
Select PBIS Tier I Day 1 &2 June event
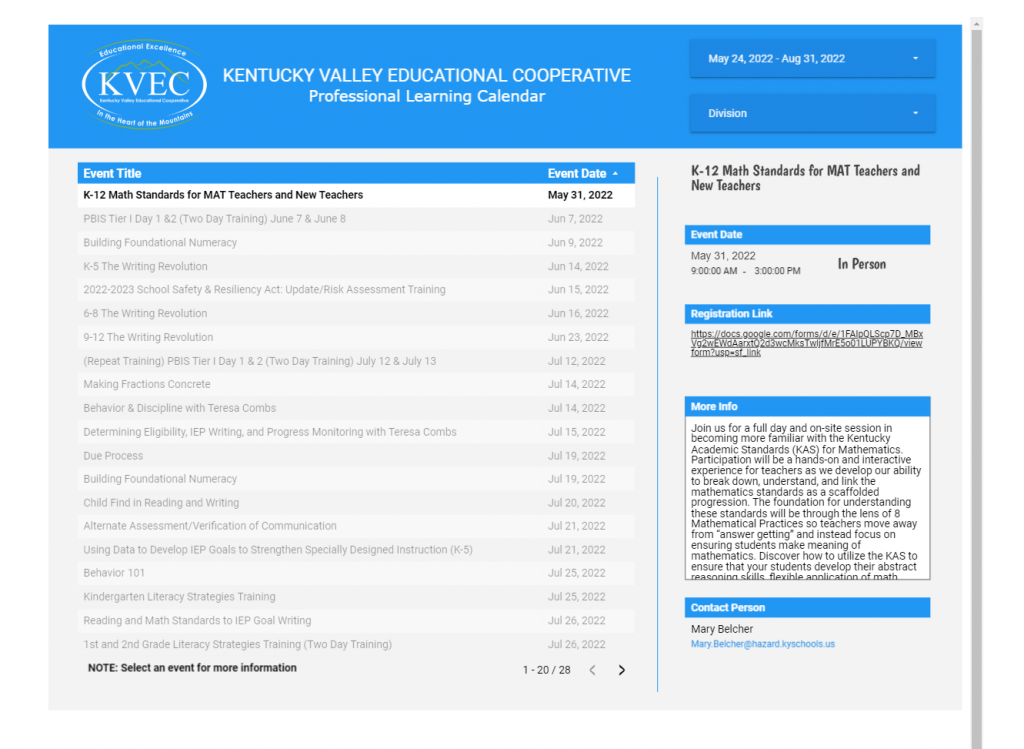[356, 219]
